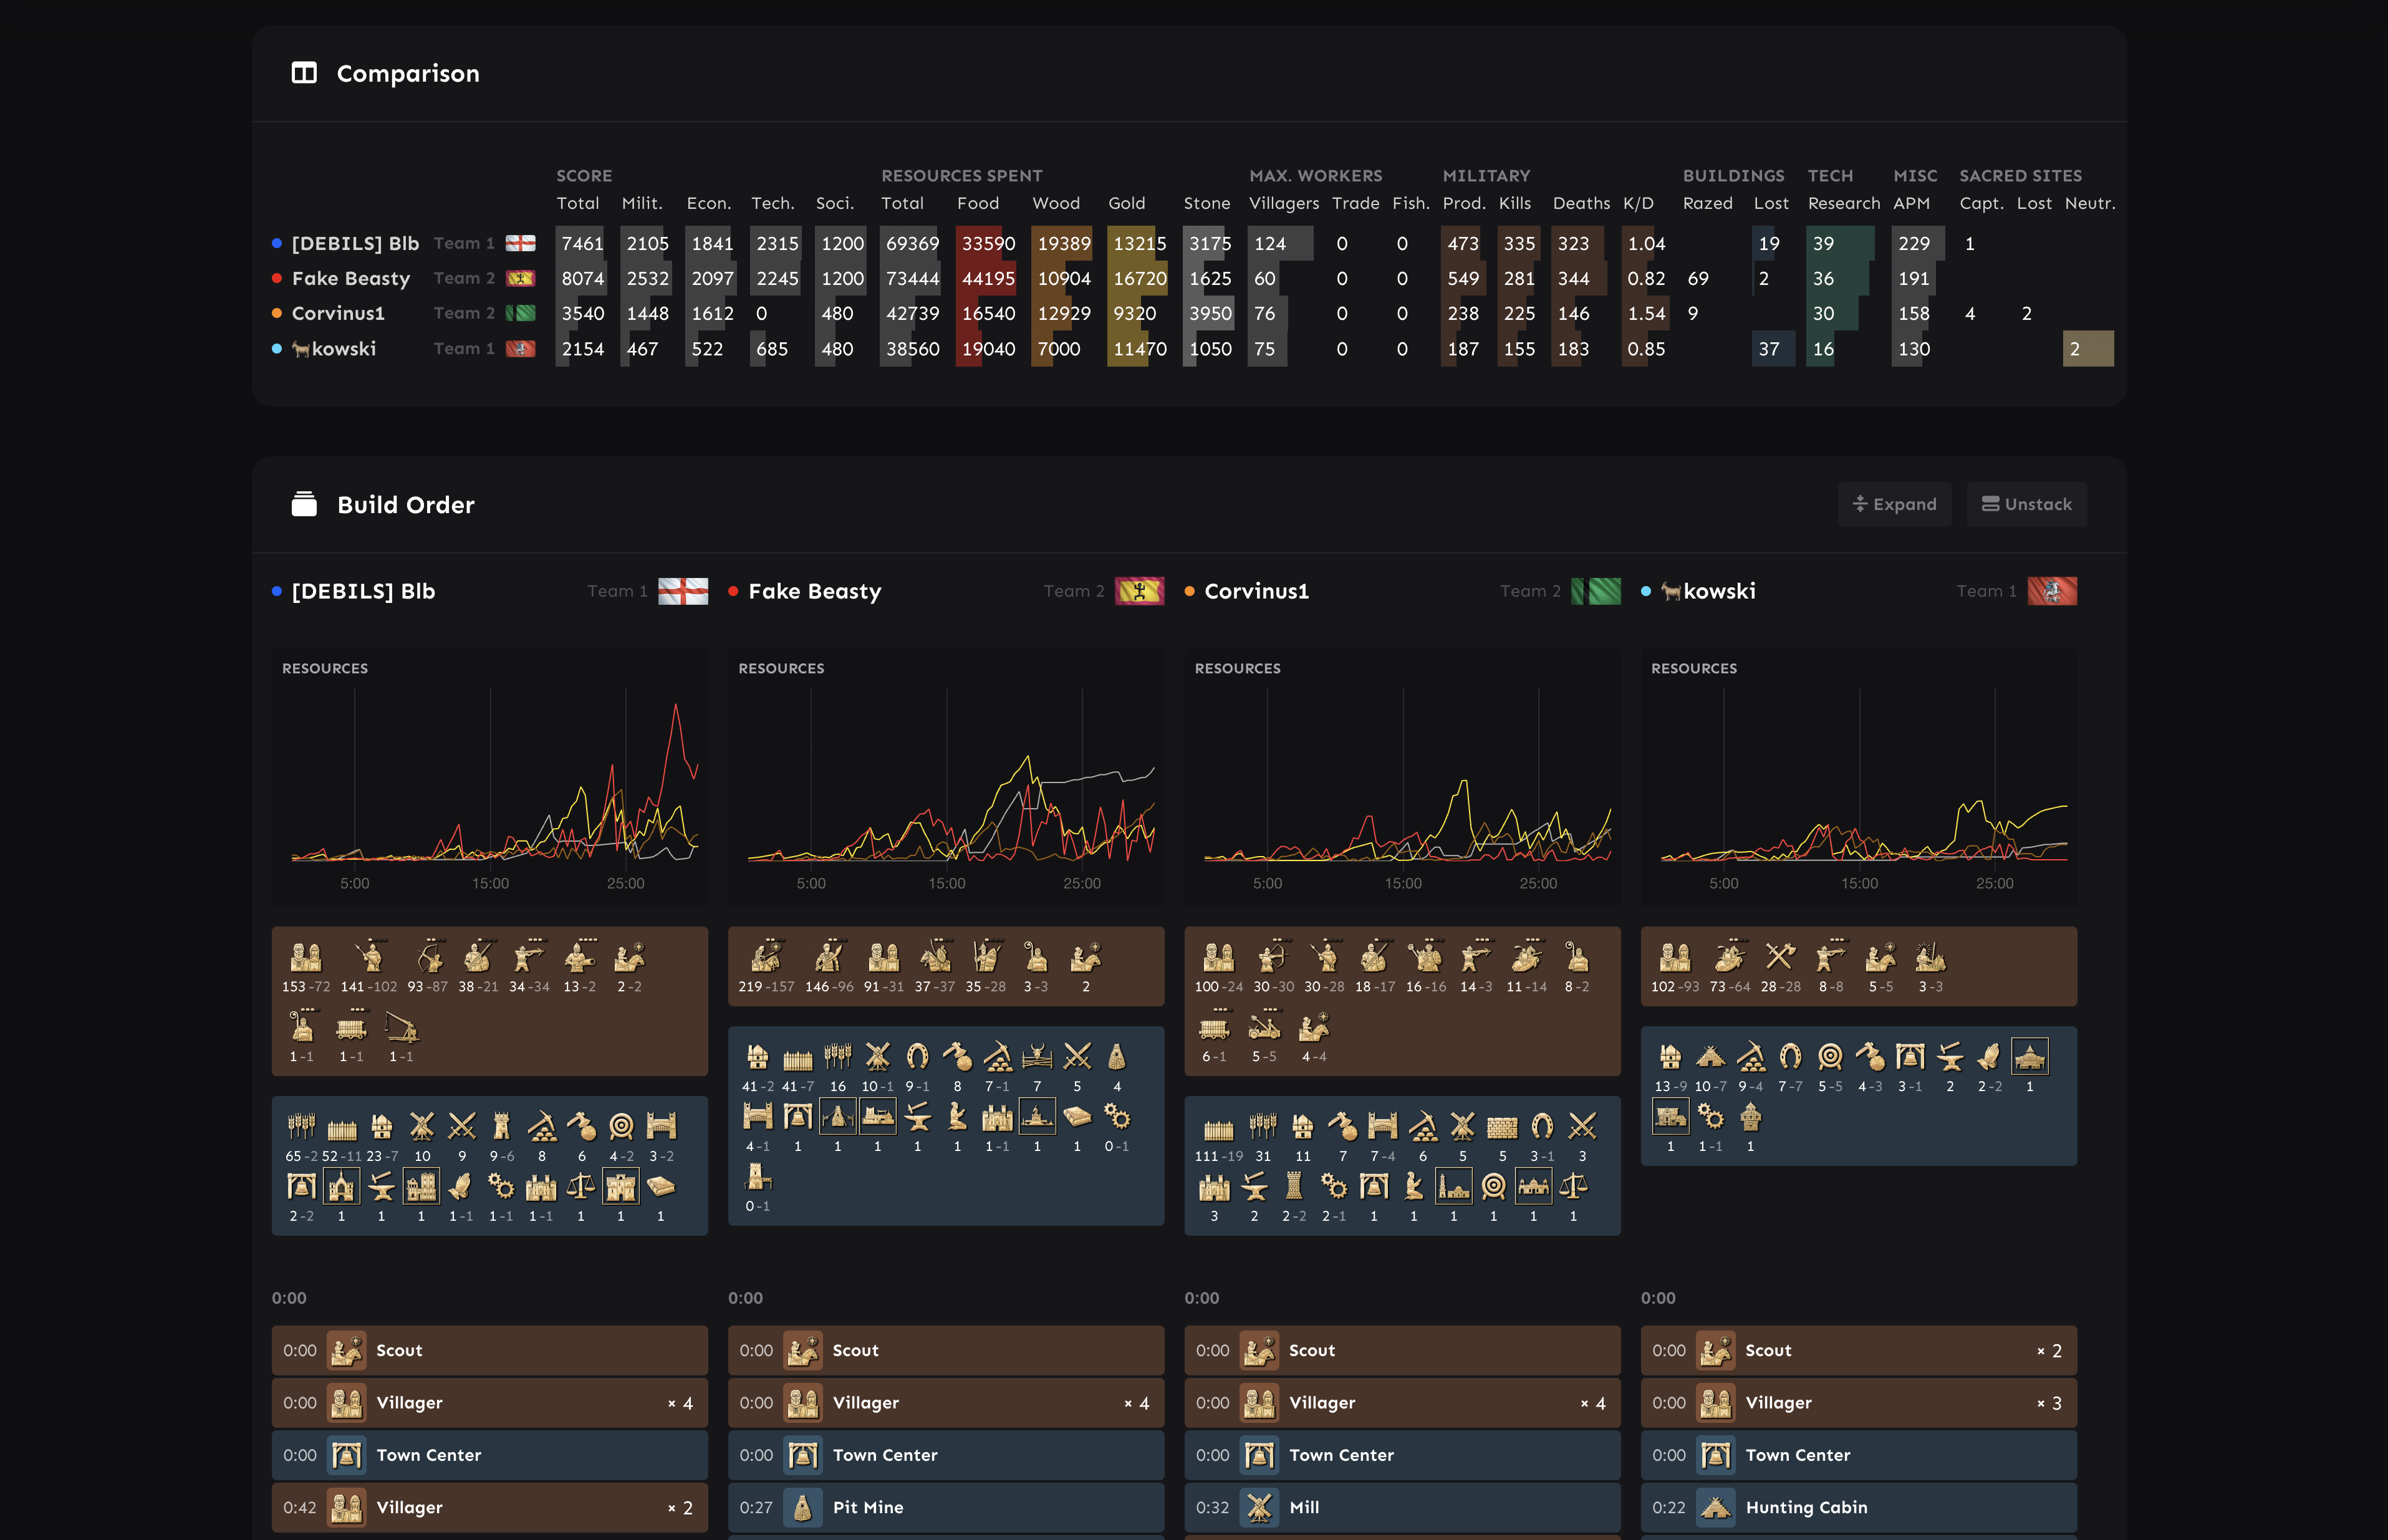Open Fake Beasty player link in Comparison table
Screen dimensions: 2388x1540
[x=351, y=278]
